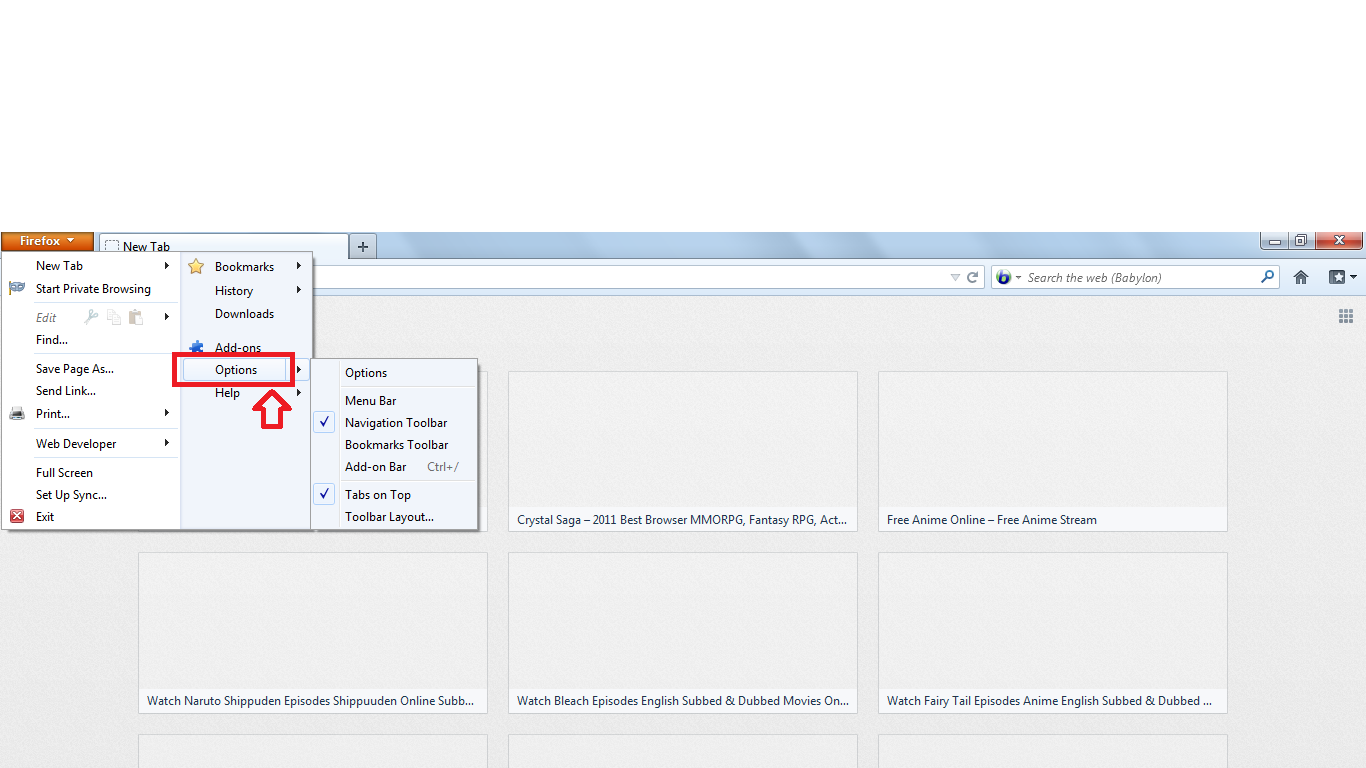
Task: Click the Babylon search engine icon
Action: [x=1004, y=278]
